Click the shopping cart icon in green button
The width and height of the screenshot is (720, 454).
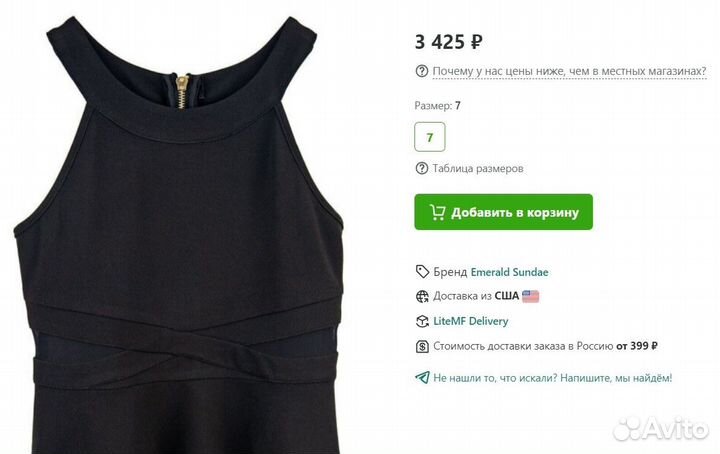tap(437, 212)
